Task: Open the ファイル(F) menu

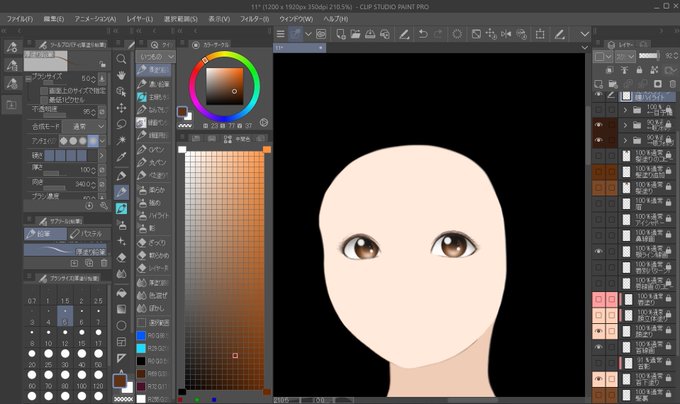Action: pyautogui.click(x=20, y=19)
